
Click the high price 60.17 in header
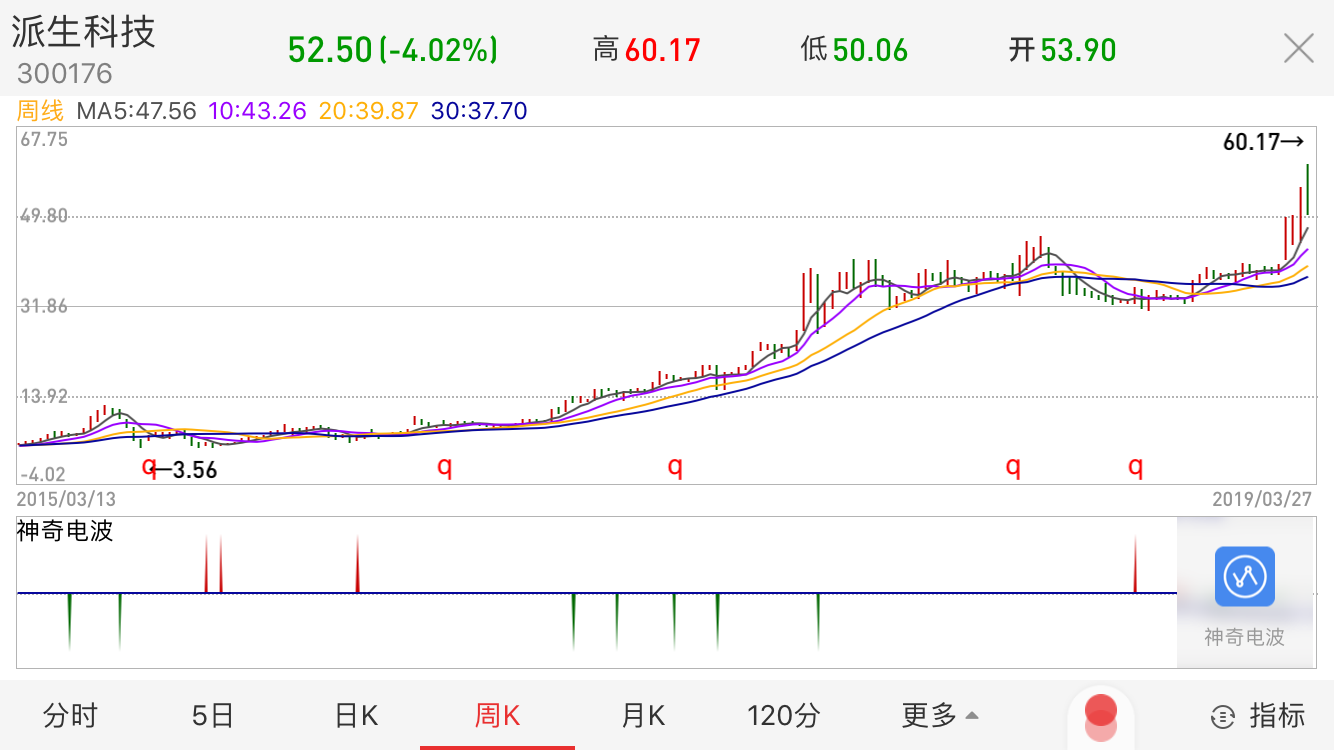pyautogui.click(x=662, y=50)
